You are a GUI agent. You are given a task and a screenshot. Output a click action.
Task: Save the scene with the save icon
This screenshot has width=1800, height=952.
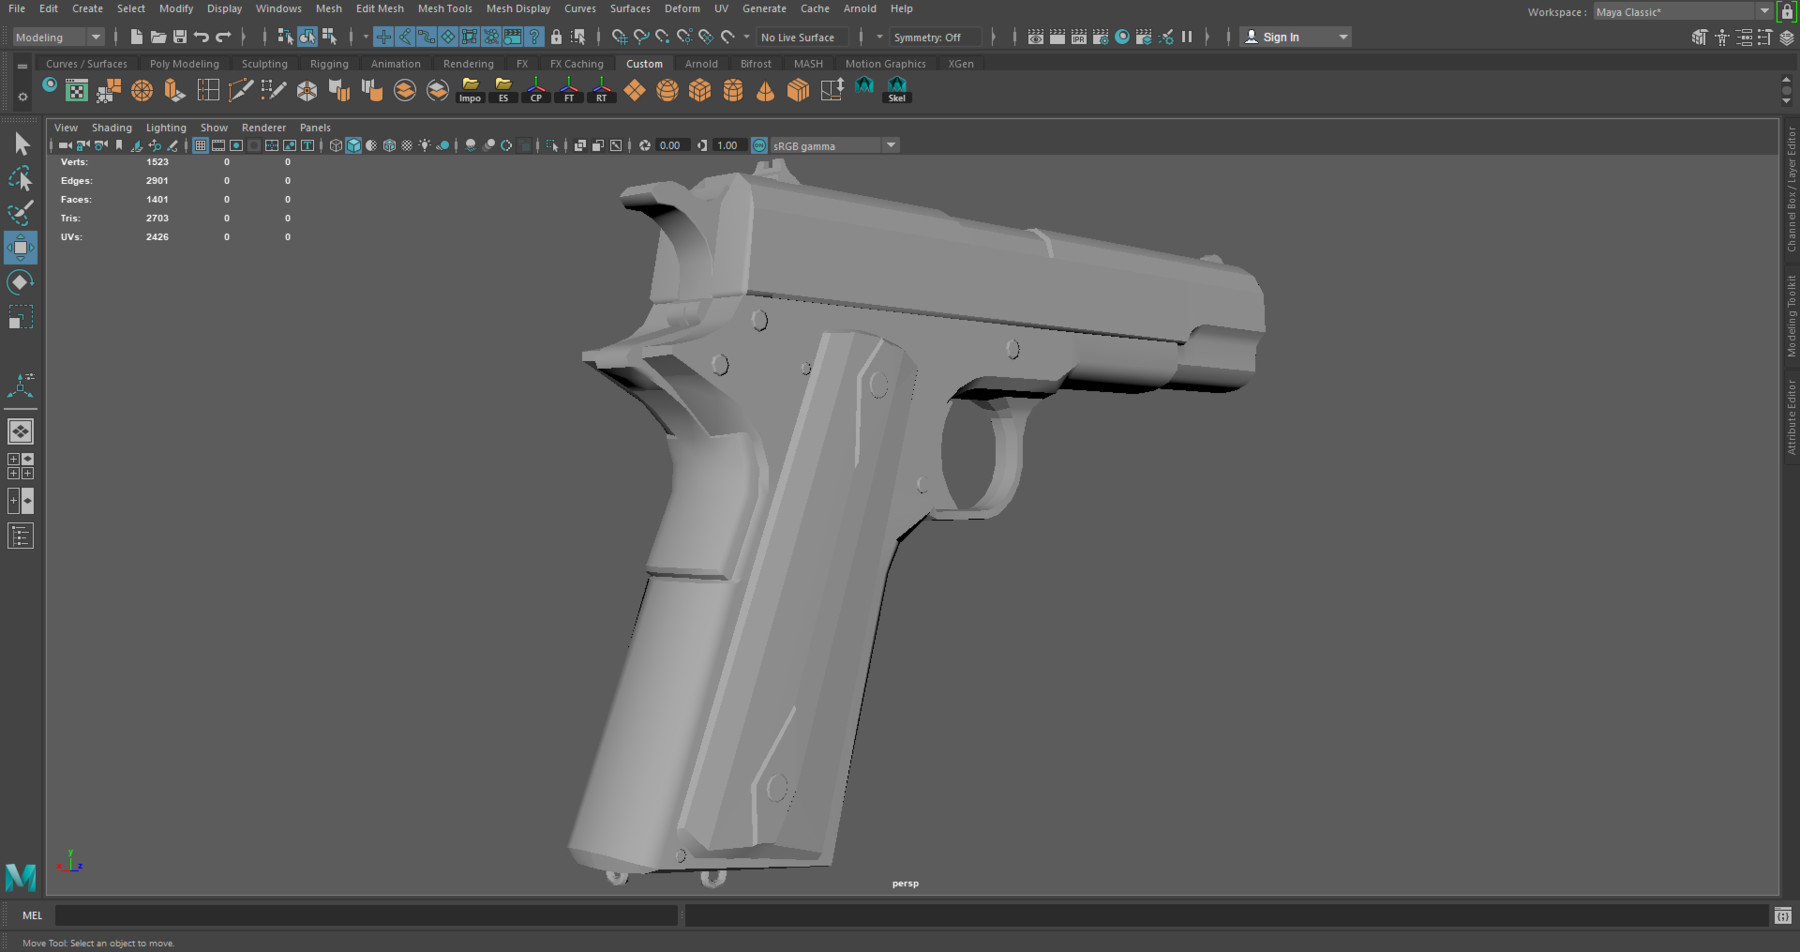coord(180,36)
